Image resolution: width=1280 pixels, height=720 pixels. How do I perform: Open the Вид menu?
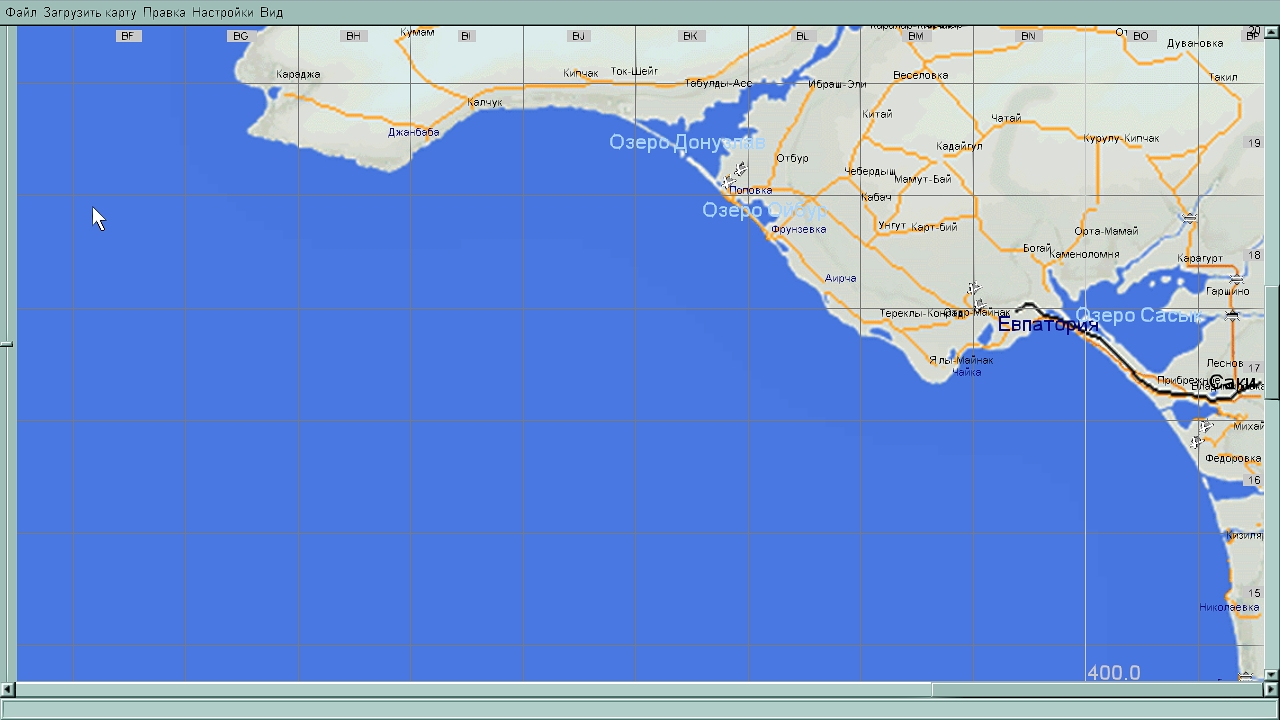pyautogui.click(x=272, y=13)
